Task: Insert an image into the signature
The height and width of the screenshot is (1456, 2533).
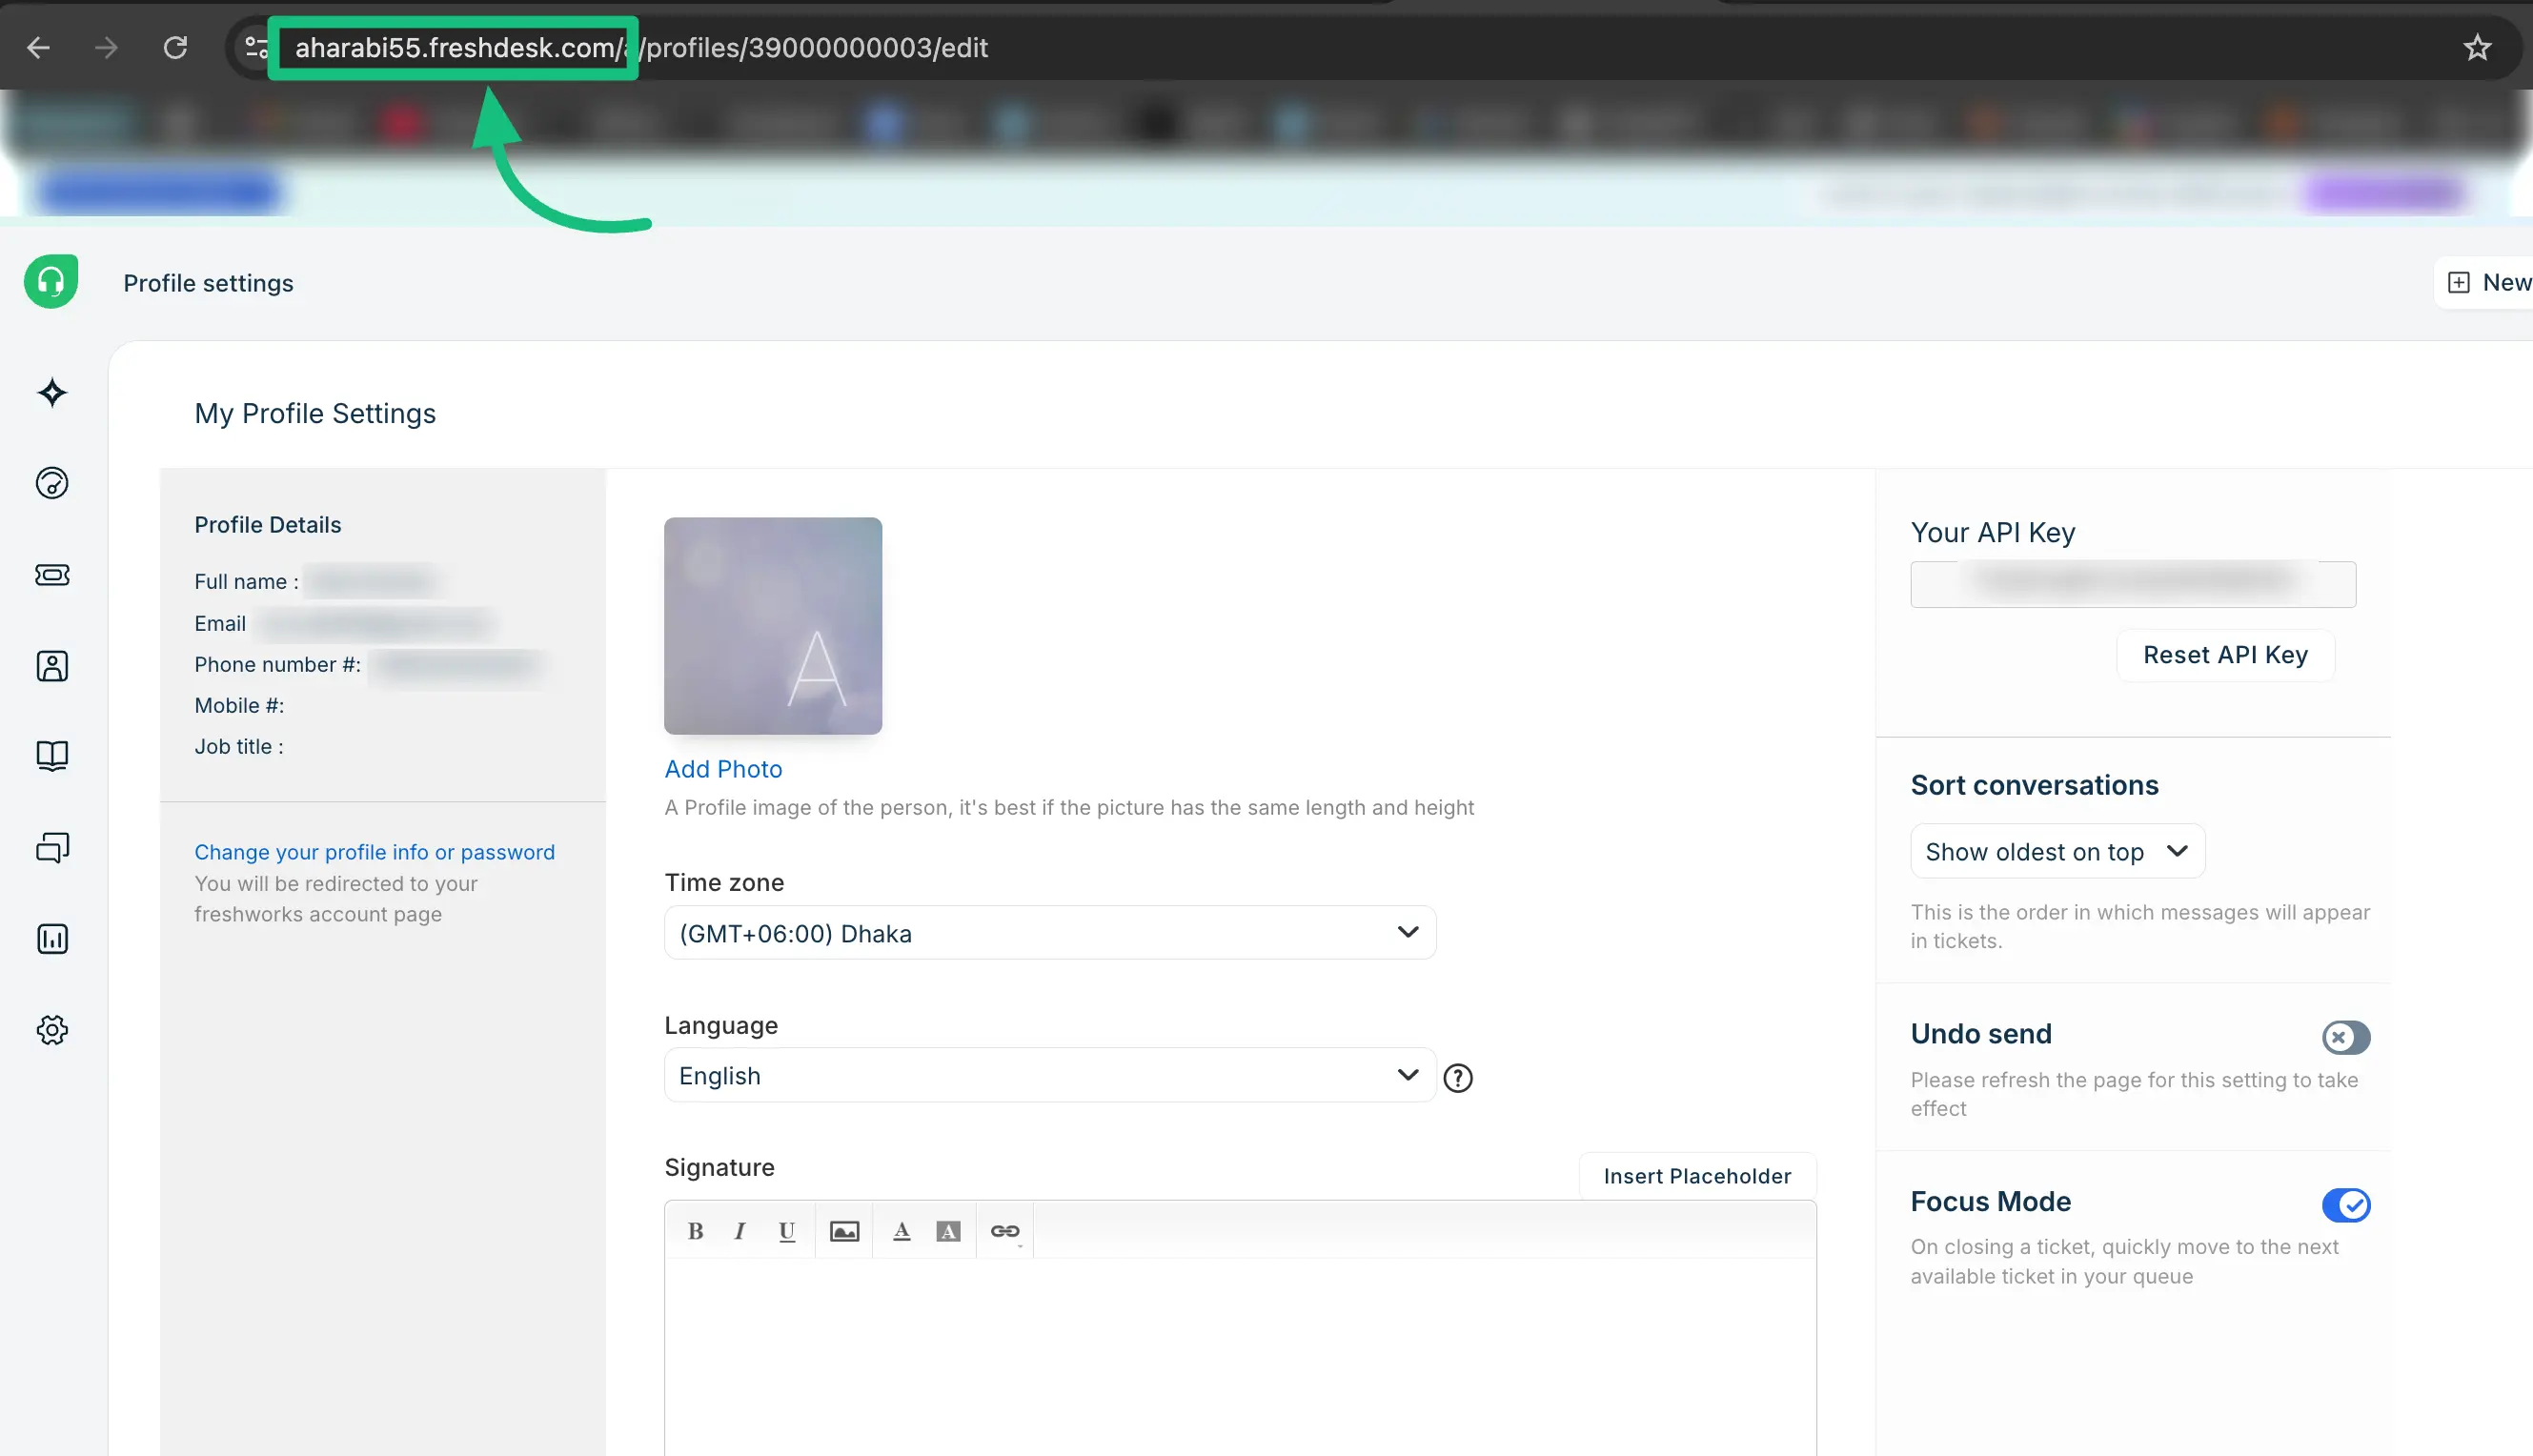Action: point(845,1231)
